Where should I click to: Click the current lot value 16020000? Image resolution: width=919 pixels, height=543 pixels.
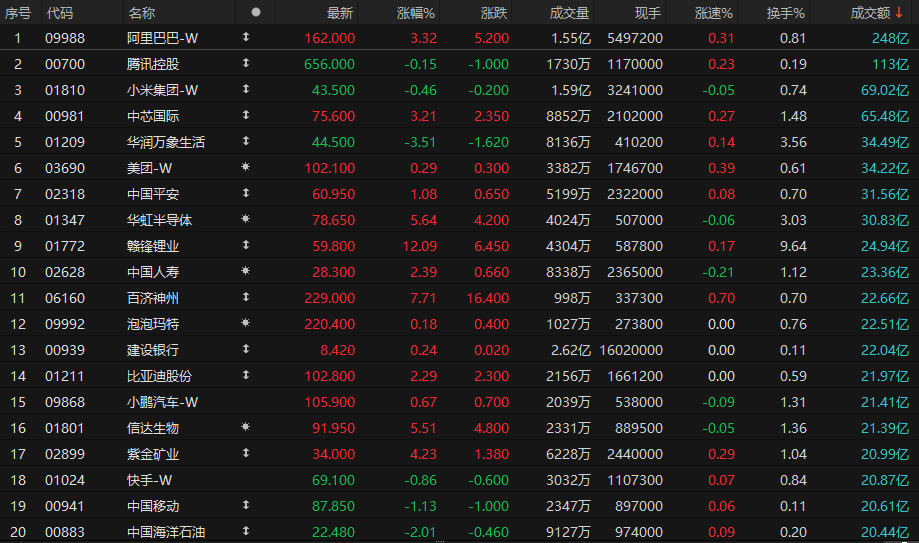(631, 350)
